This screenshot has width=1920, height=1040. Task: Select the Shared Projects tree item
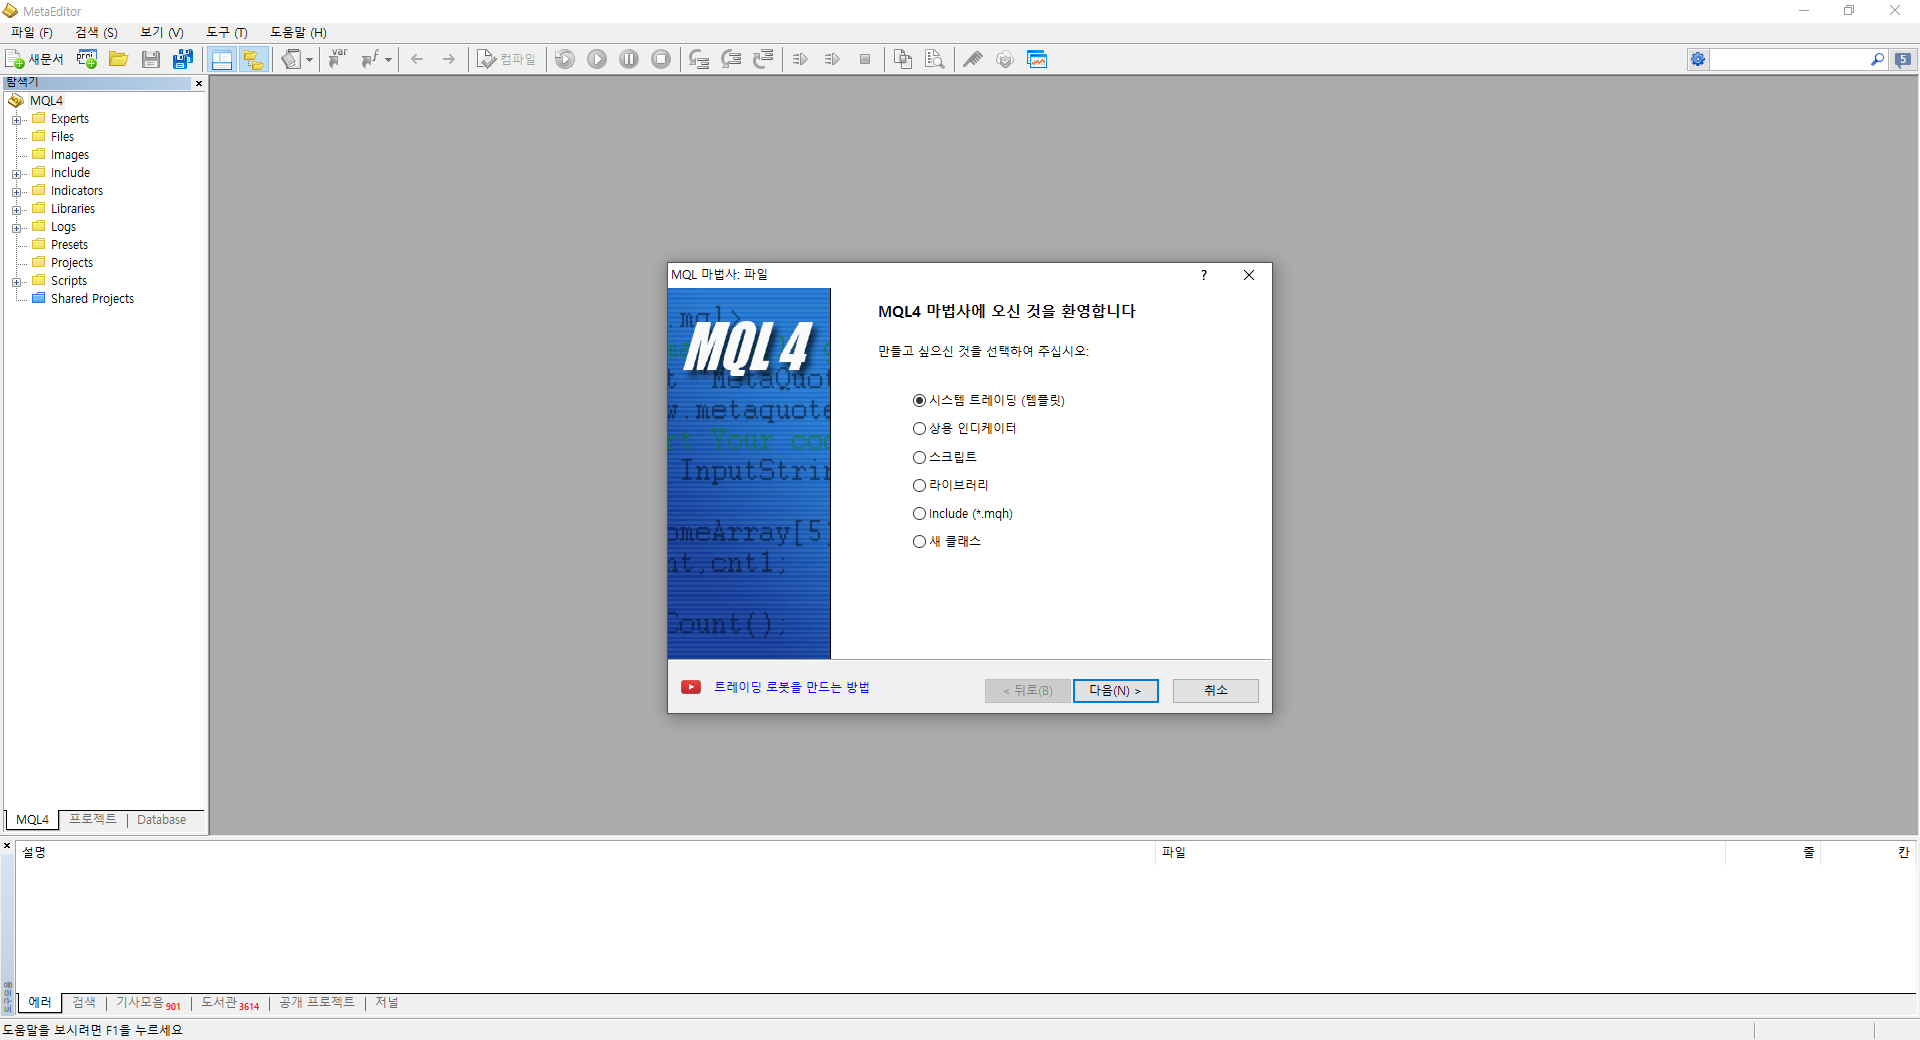point(92,299)
